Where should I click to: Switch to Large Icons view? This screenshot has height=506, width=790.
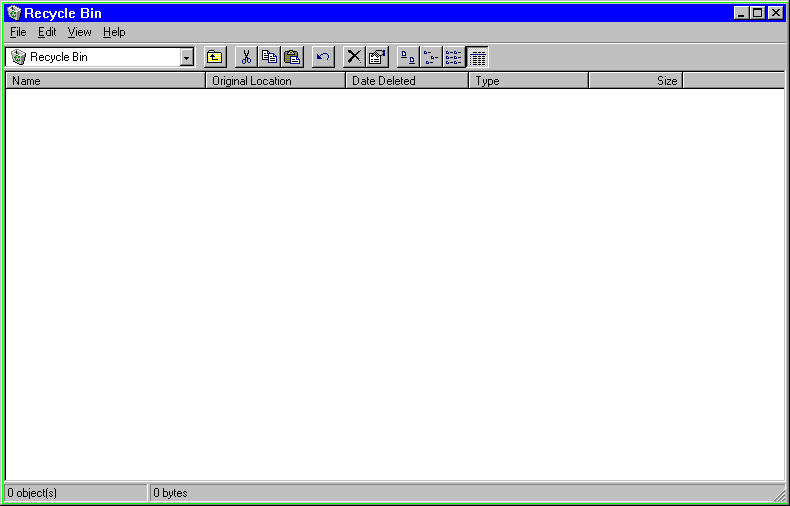click(x=408, y=57)
